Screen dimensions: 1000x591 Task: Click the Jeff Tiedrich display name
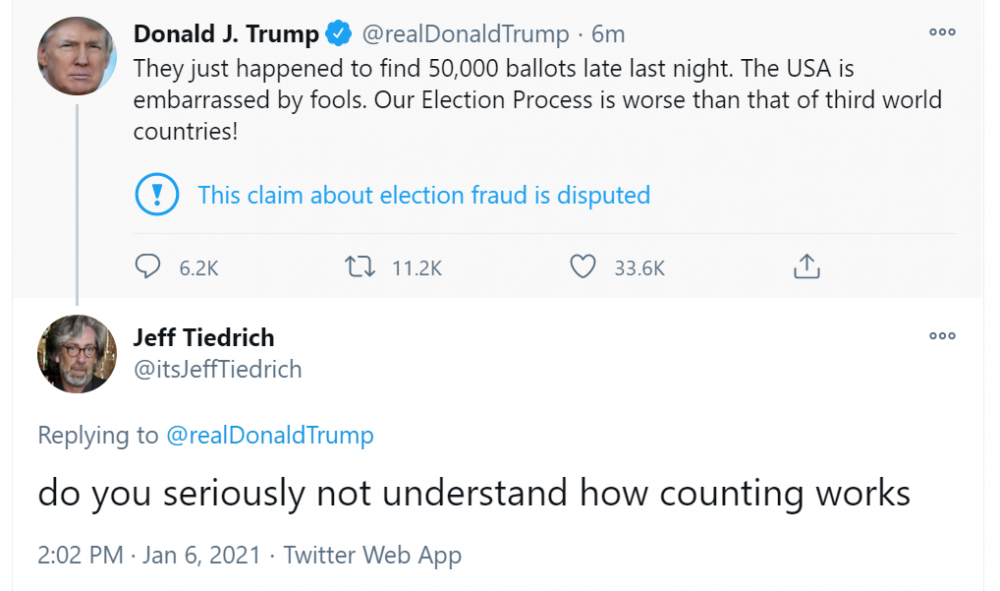203,337
